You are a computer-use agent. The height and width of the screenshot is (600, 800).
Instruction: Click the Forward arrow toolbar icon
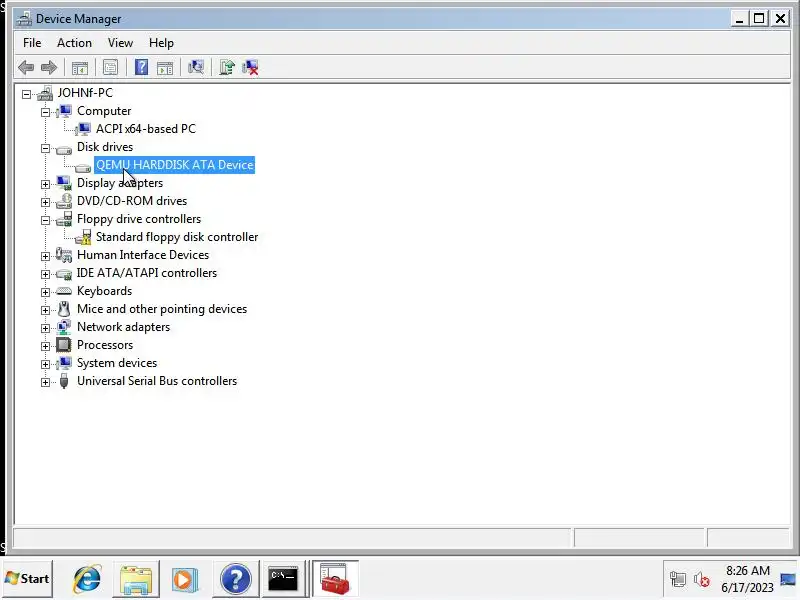coord(49,67)
